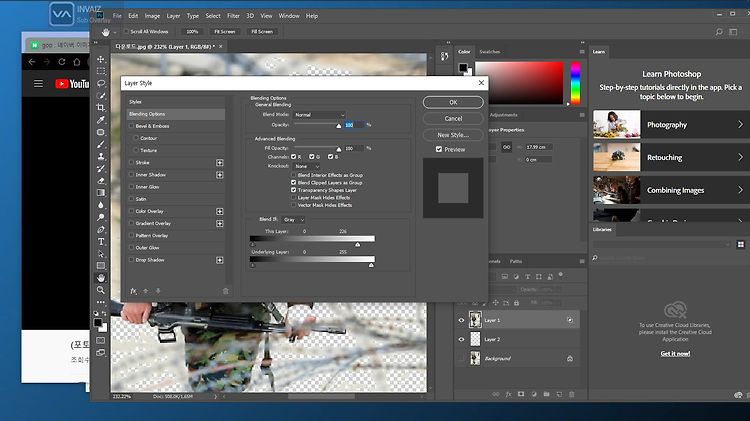The image size is (750, 421).
Task: Click the fx icon in Layer Style dialog
Action: coord(133,291)
